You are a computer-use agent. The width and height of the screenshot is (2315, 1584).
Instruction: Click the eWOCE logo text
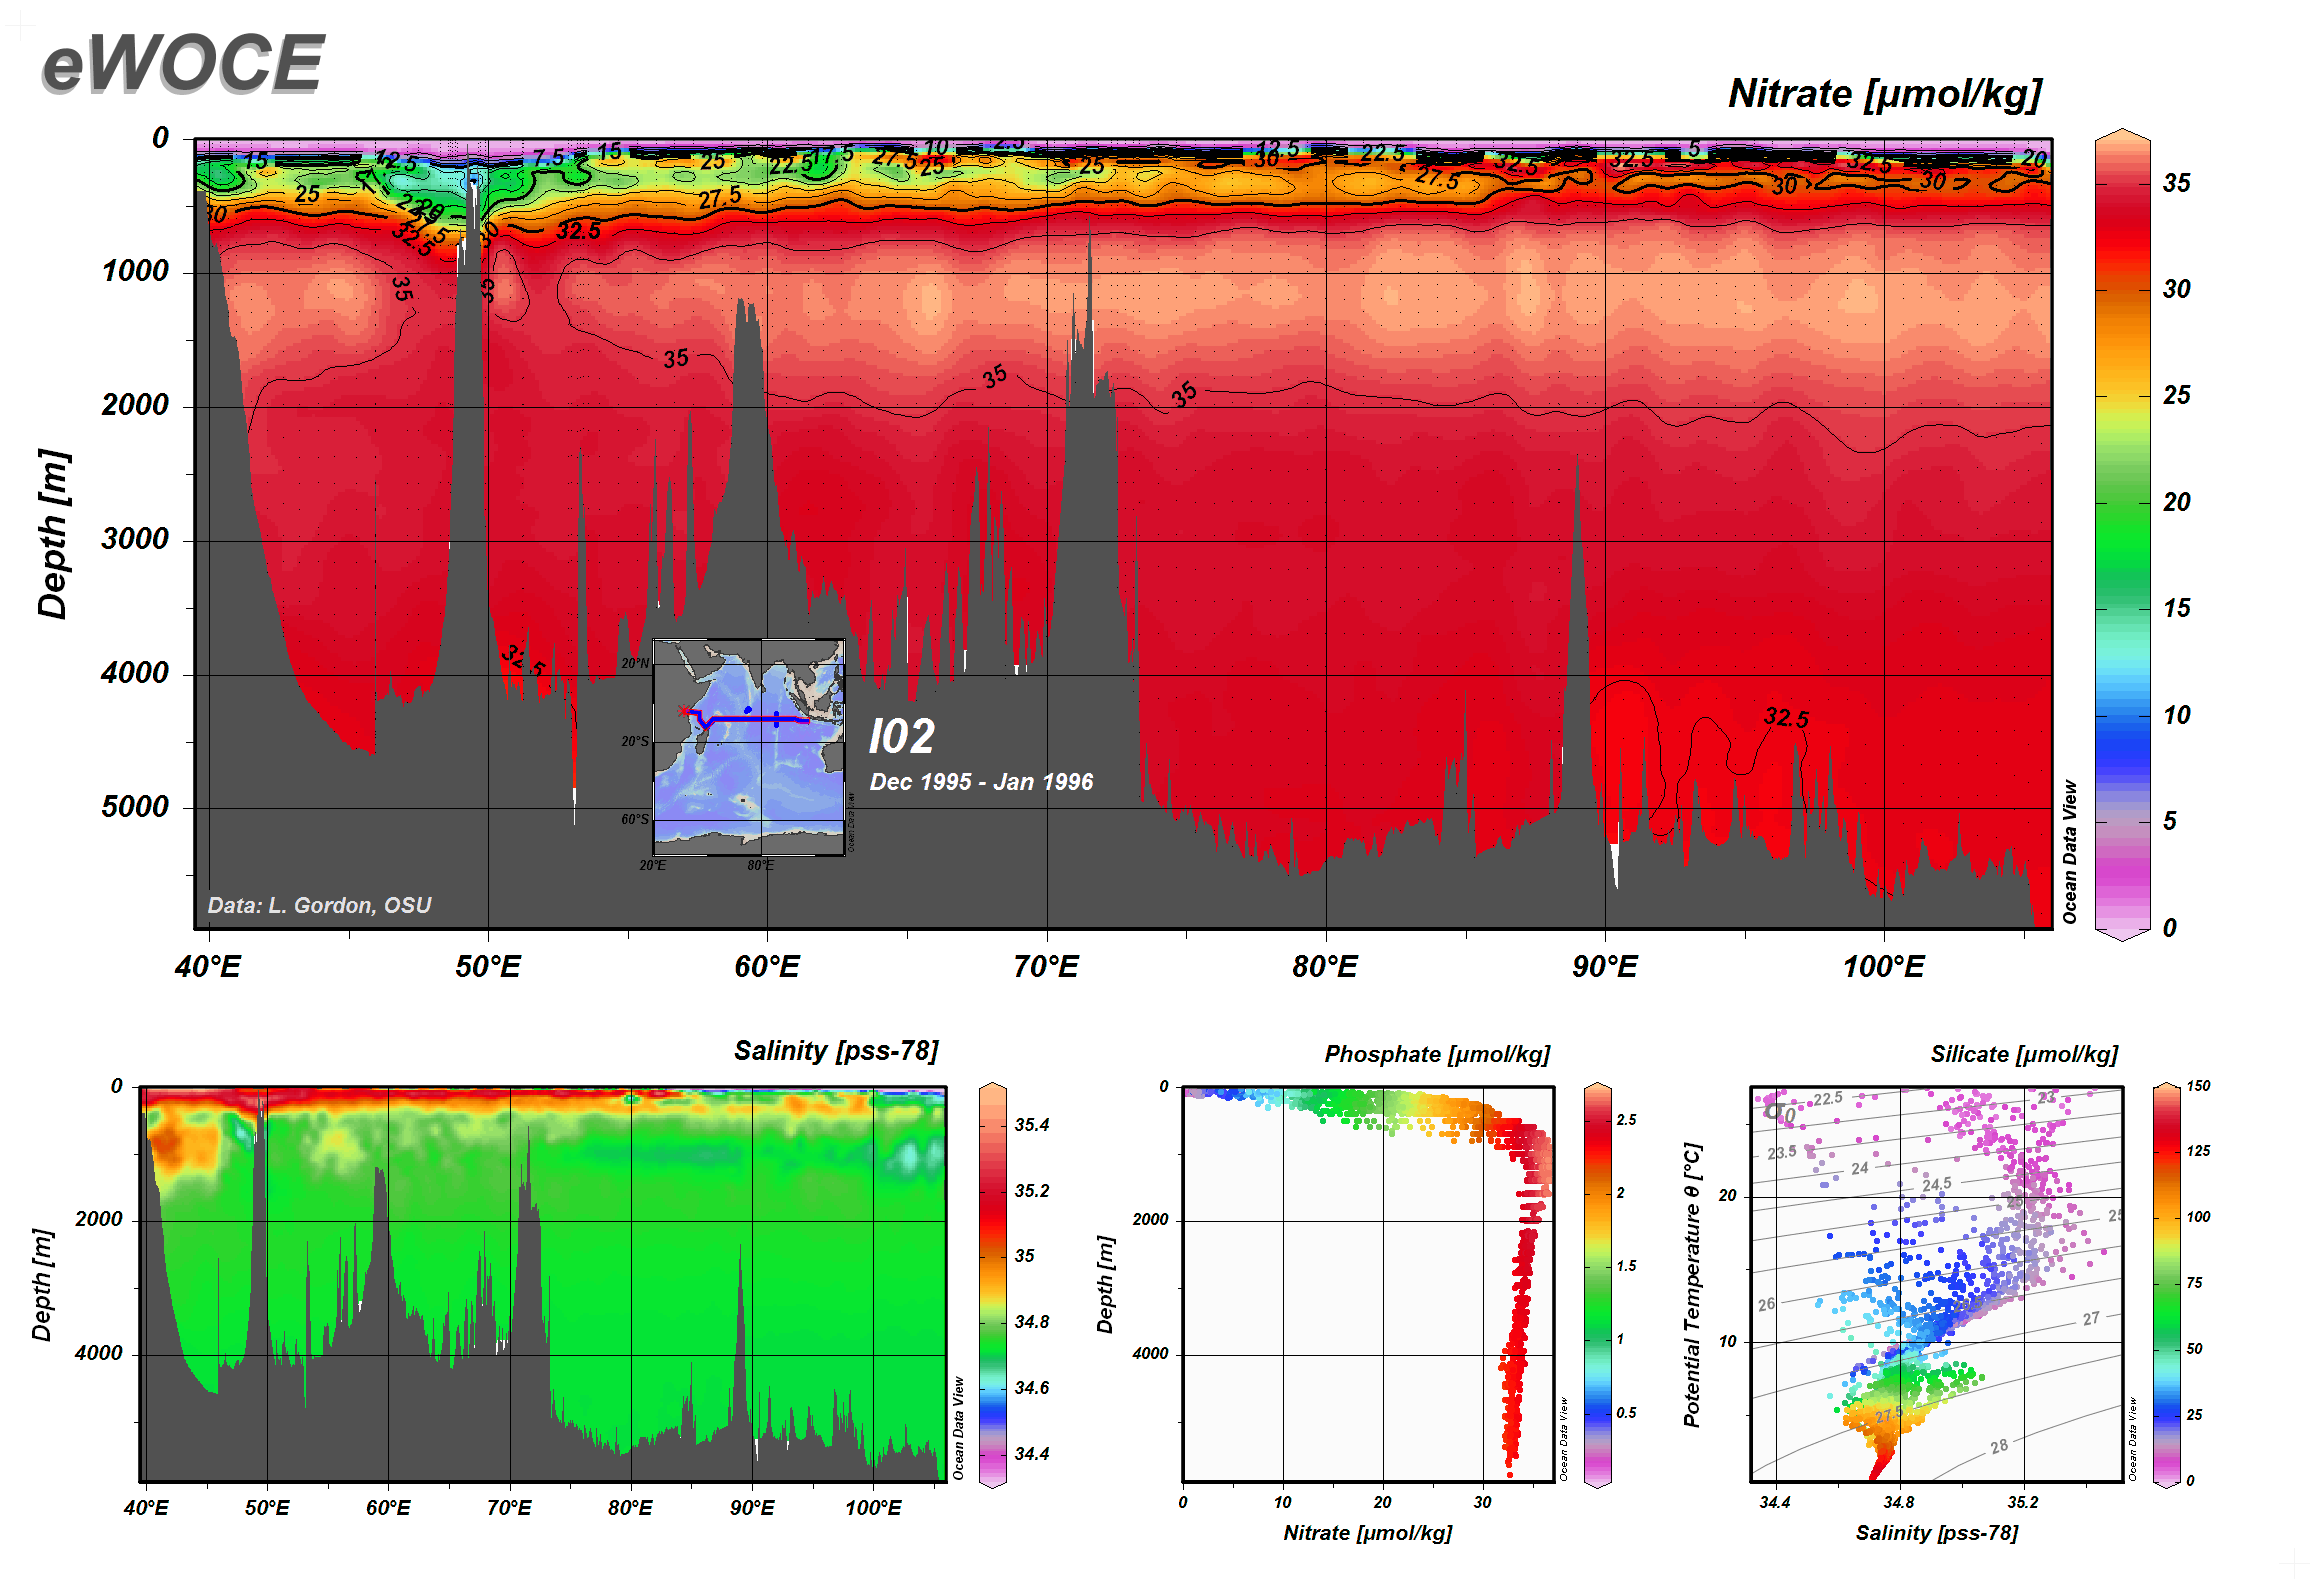pos(183,63)
